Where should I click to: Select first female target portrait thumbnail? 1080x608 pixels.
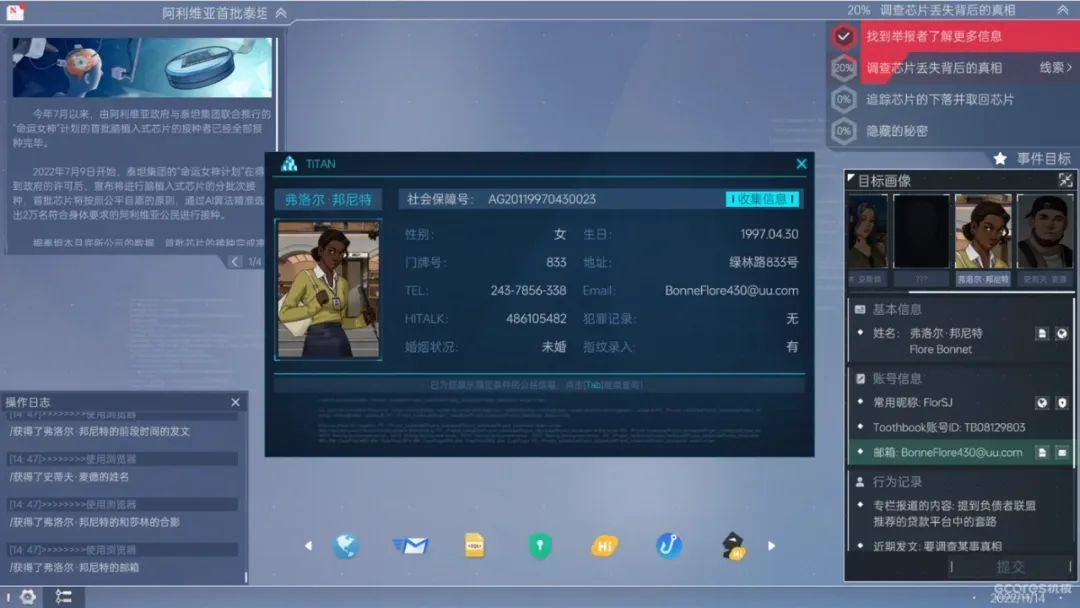tap(866, 232)
